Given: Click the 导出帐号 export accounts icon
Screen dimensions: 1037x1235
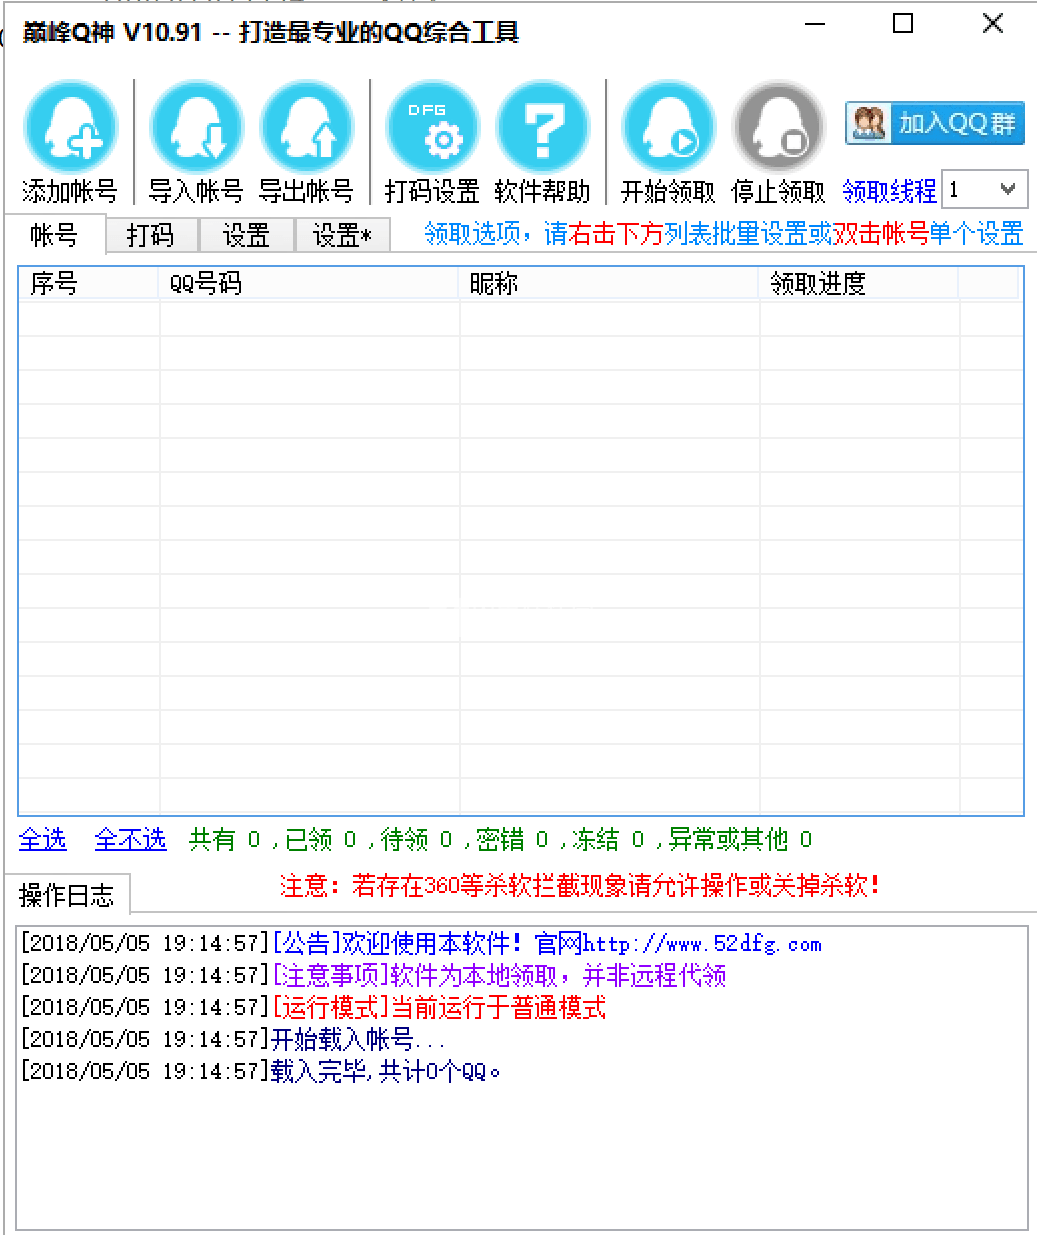Looking at the screenshot, I should click(x=306, y=128).
